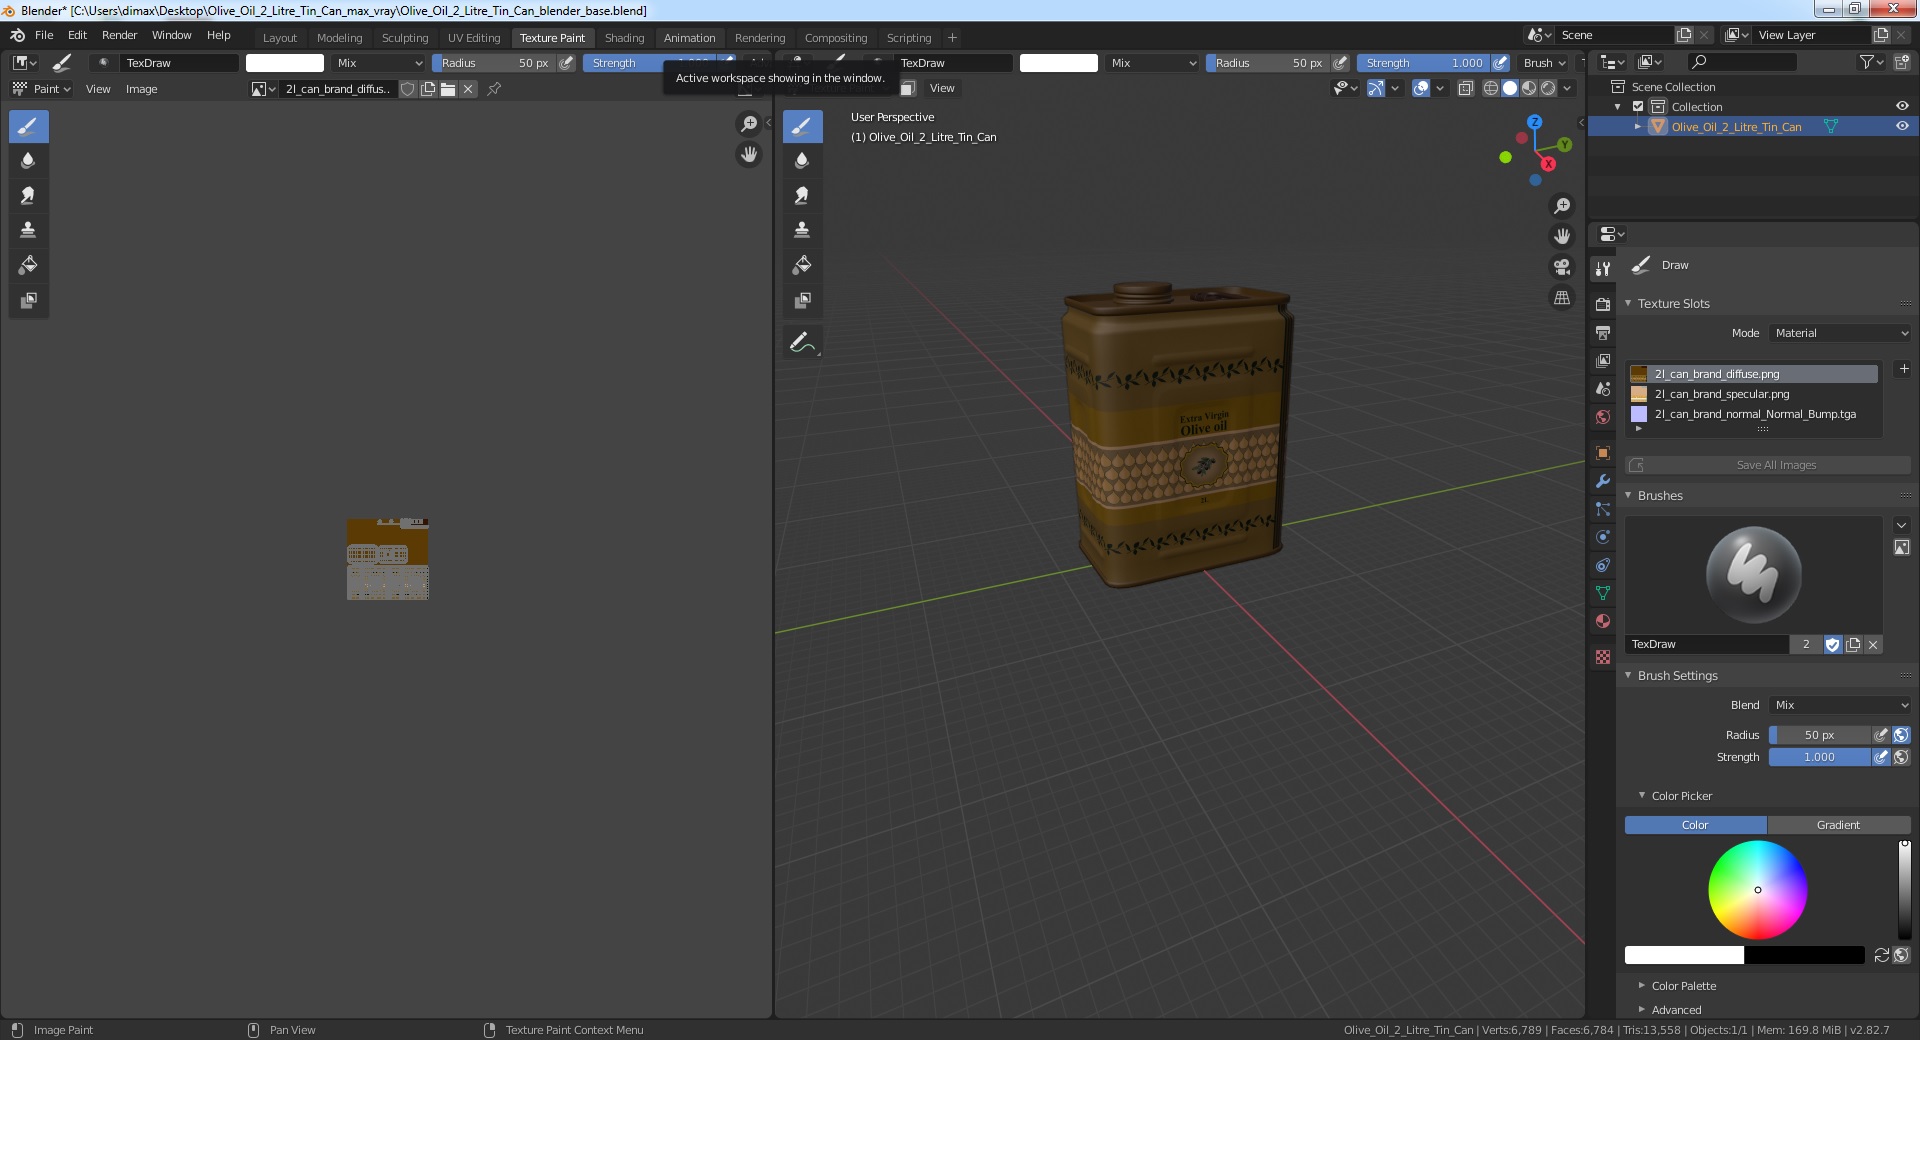Viewport: 1920px width, 1158px height.
Task: Open the View Layer properties tab
Action: 1603,360
